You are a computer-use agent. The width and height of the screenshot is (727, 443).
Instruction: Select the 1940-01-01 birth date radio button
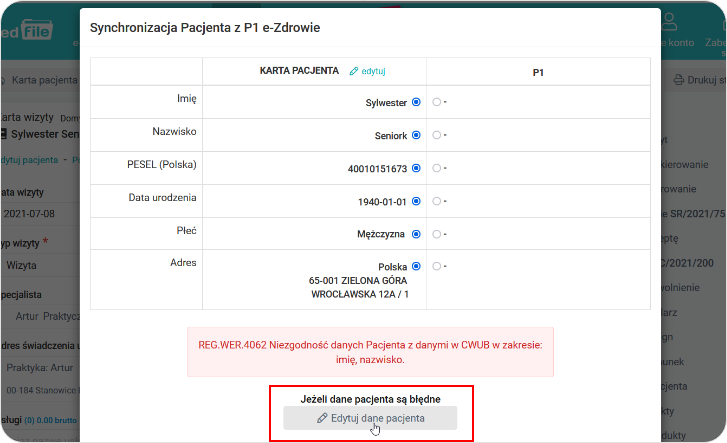[x=415, y=201]
